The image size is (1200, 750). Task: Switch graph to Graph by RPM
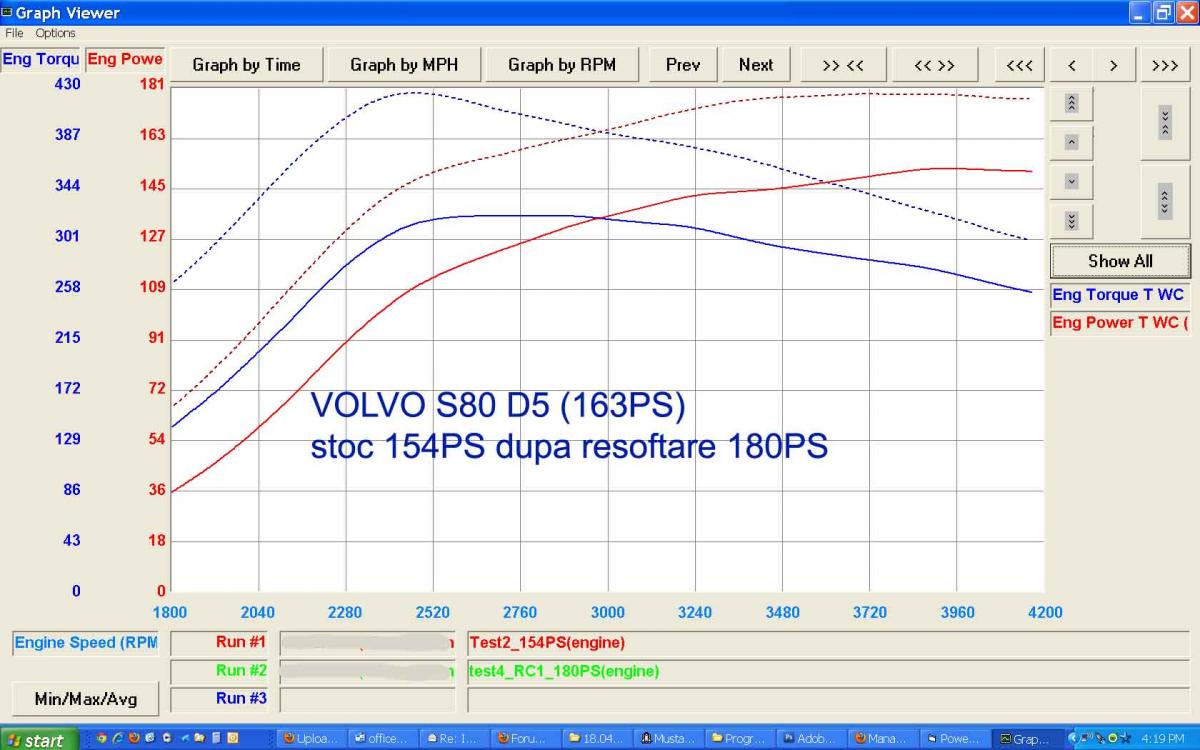click(x=562, y=65)
